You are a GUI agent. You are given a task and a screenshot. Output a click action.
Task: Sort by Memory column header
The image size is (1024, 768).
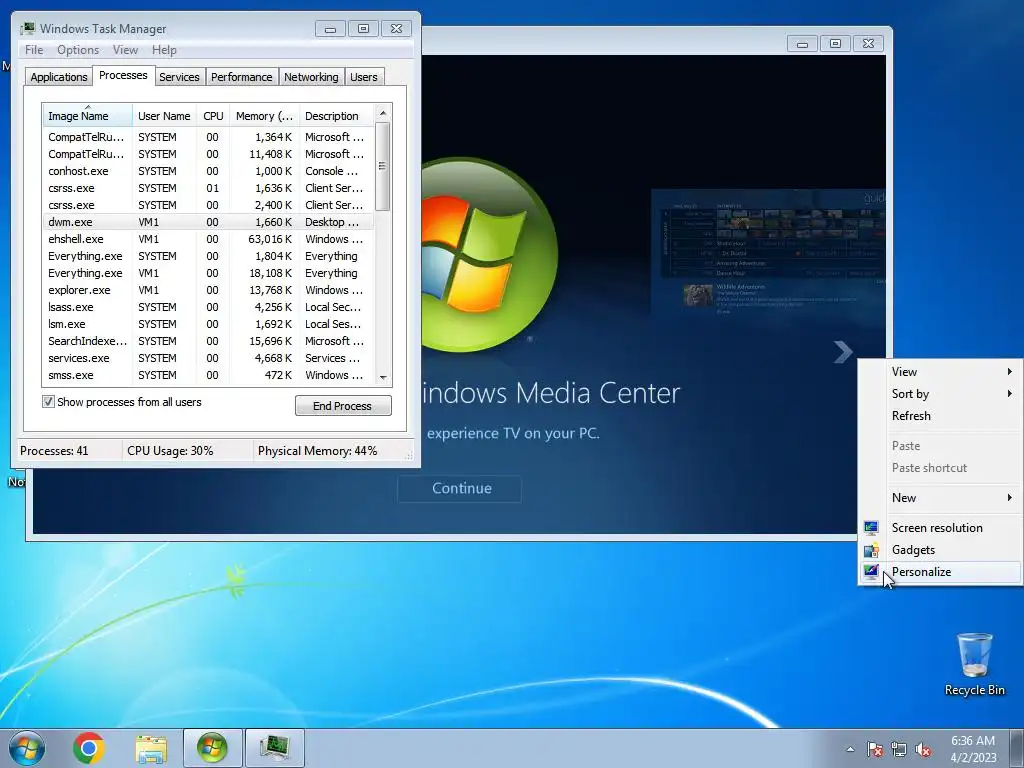pos(264,116)
